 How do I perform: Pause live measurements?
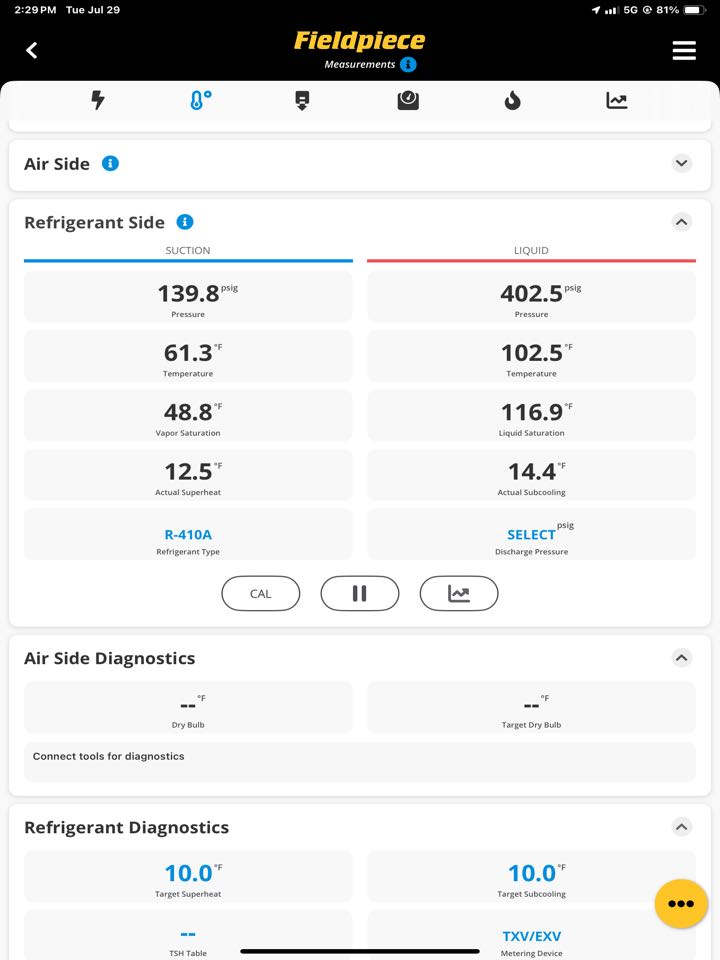click(x=360, y=593)
